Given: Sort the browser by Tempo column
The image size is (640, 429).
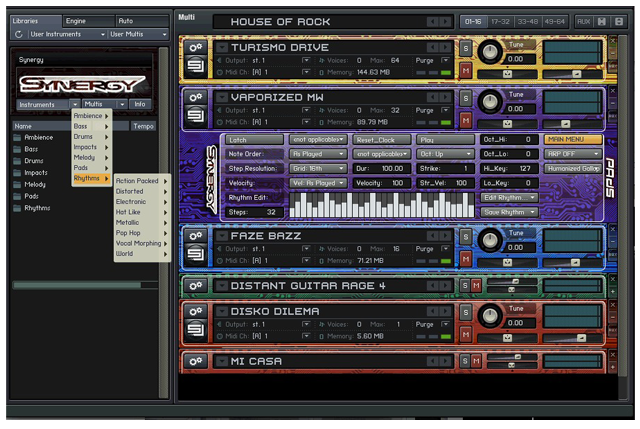Looking at the screenshot, I should [143, 126].
